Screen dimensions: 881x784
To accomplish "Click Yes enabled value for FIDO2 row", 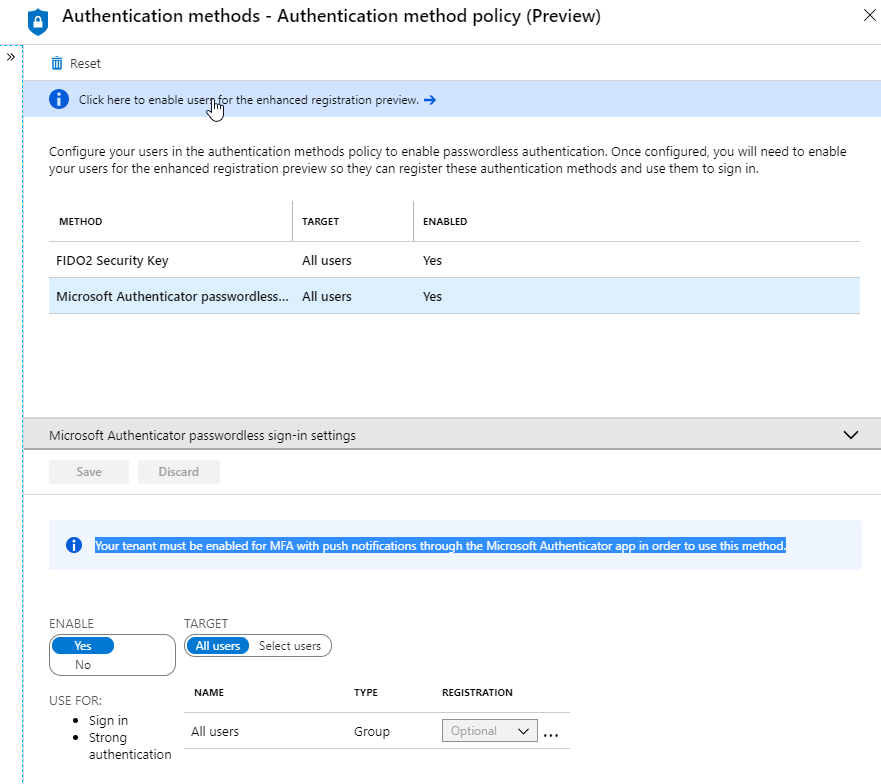I will coord(432,260).
